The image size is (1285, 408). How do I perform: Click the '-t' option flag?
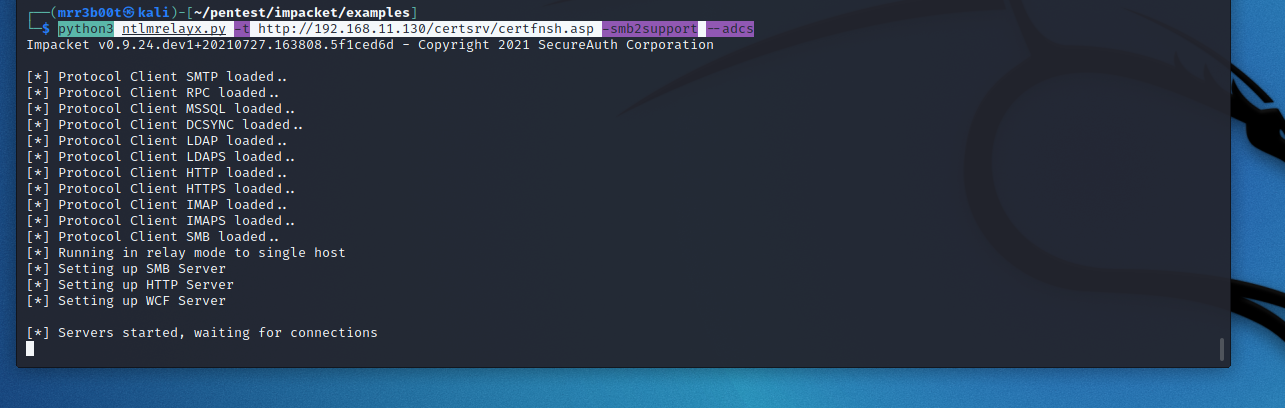coord(241,29)
